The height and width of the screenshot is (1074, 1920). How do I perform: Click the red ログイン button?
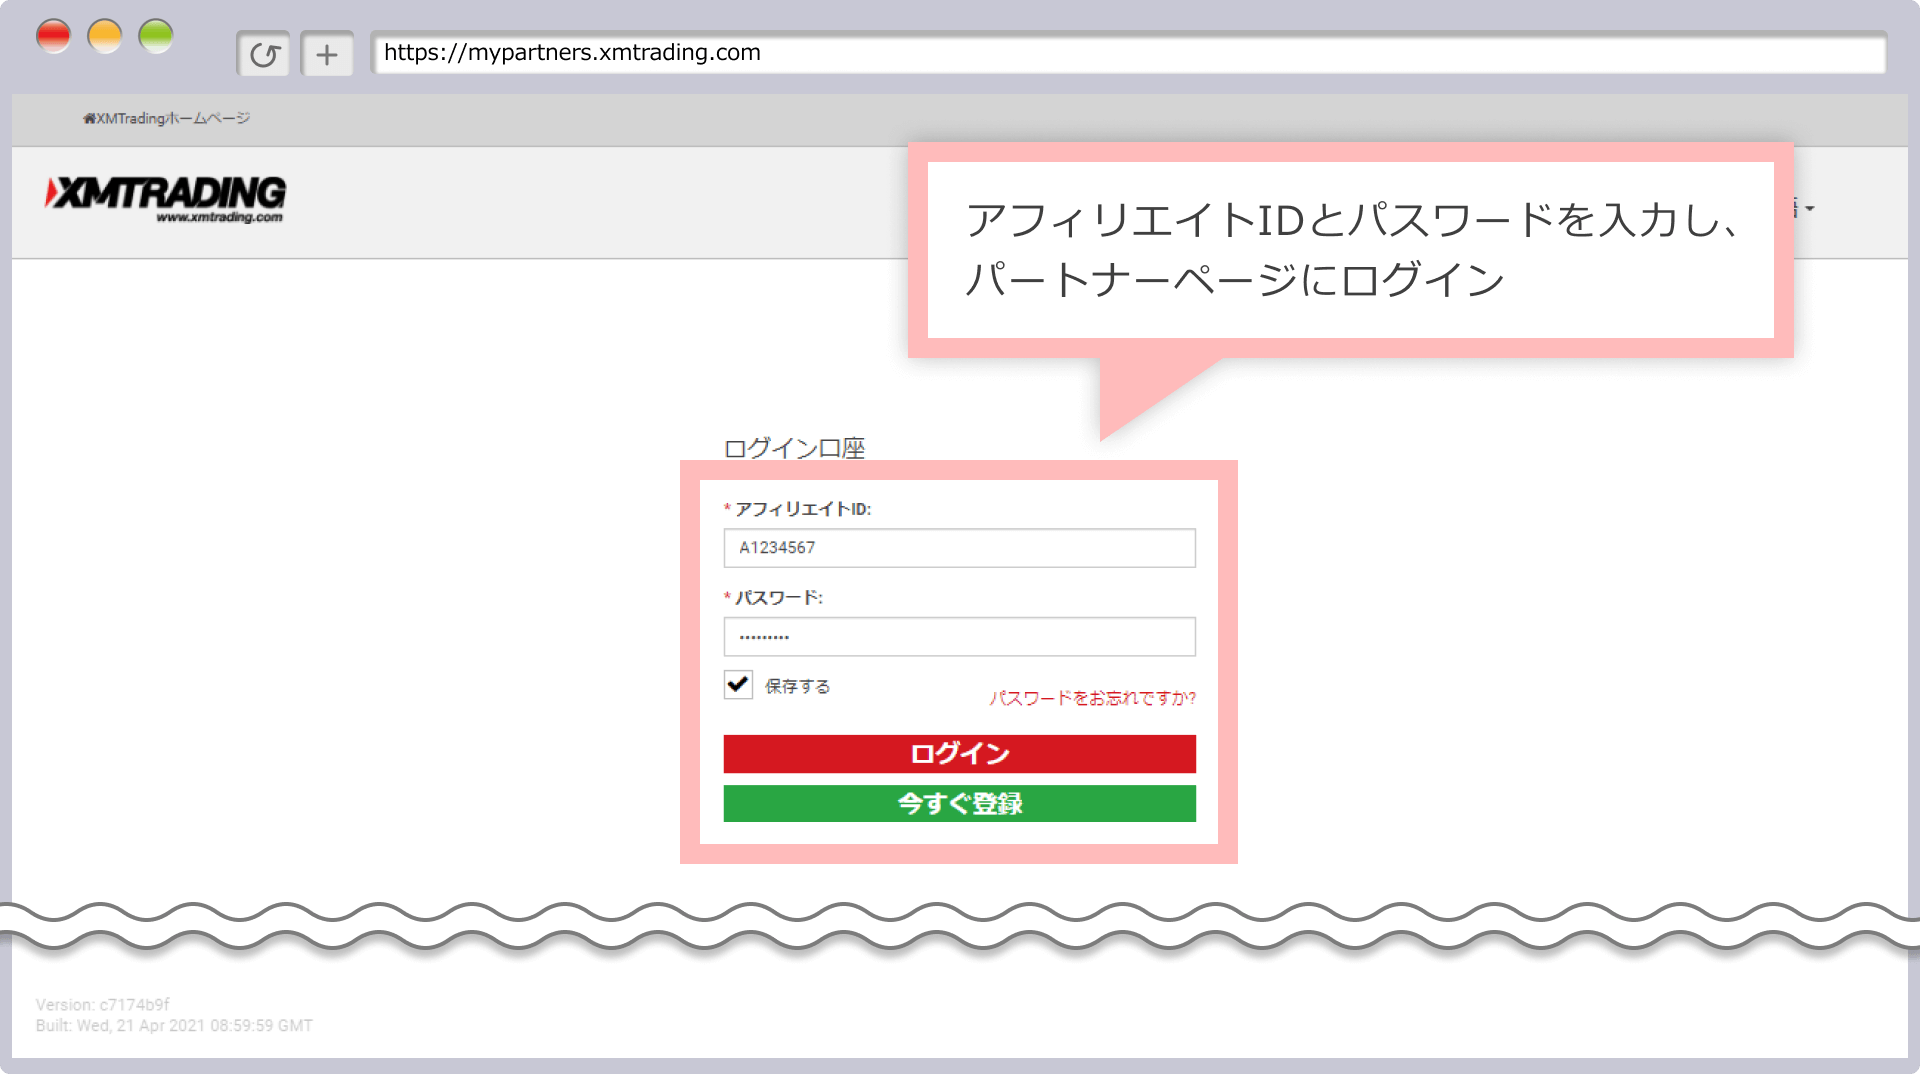[x=959, y=754]
